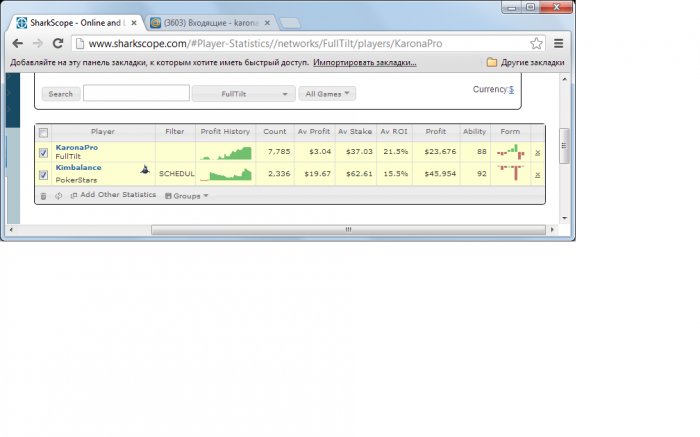Remove the Kimbalance row with its x
700x437 pixels.
(538, 175)
